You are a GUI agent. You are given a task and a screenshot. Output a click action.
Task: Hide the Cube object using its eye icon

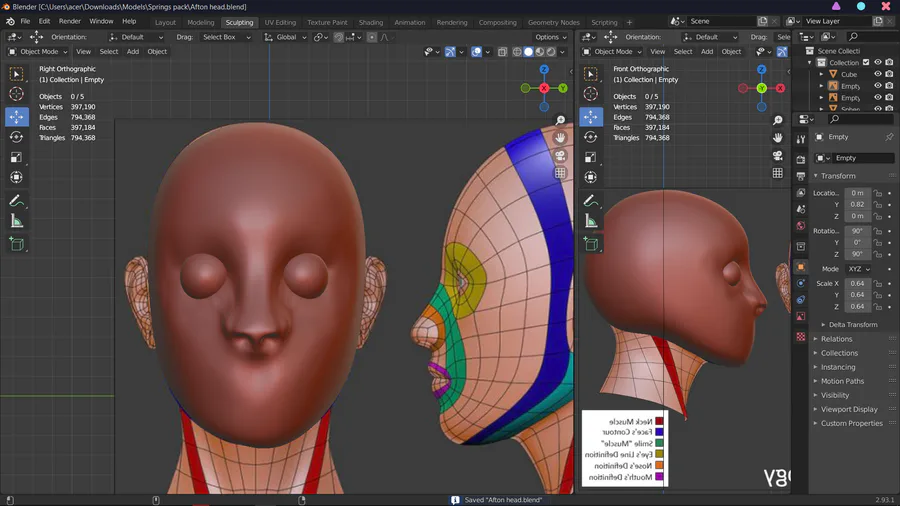point(878,74)
